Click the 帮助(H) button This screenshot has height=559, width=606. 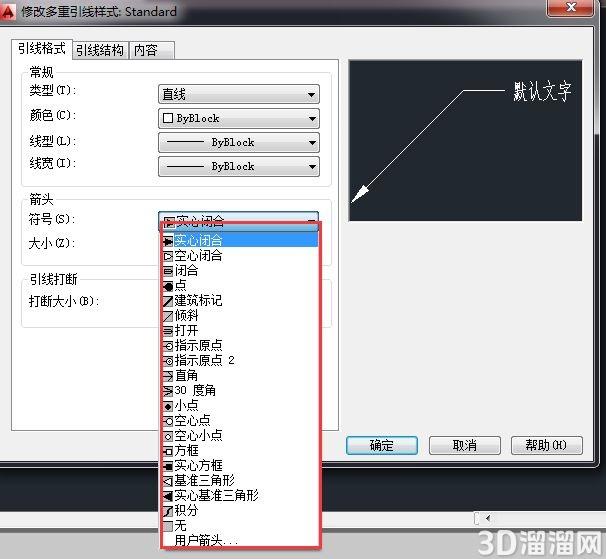(x=546, y=445)
